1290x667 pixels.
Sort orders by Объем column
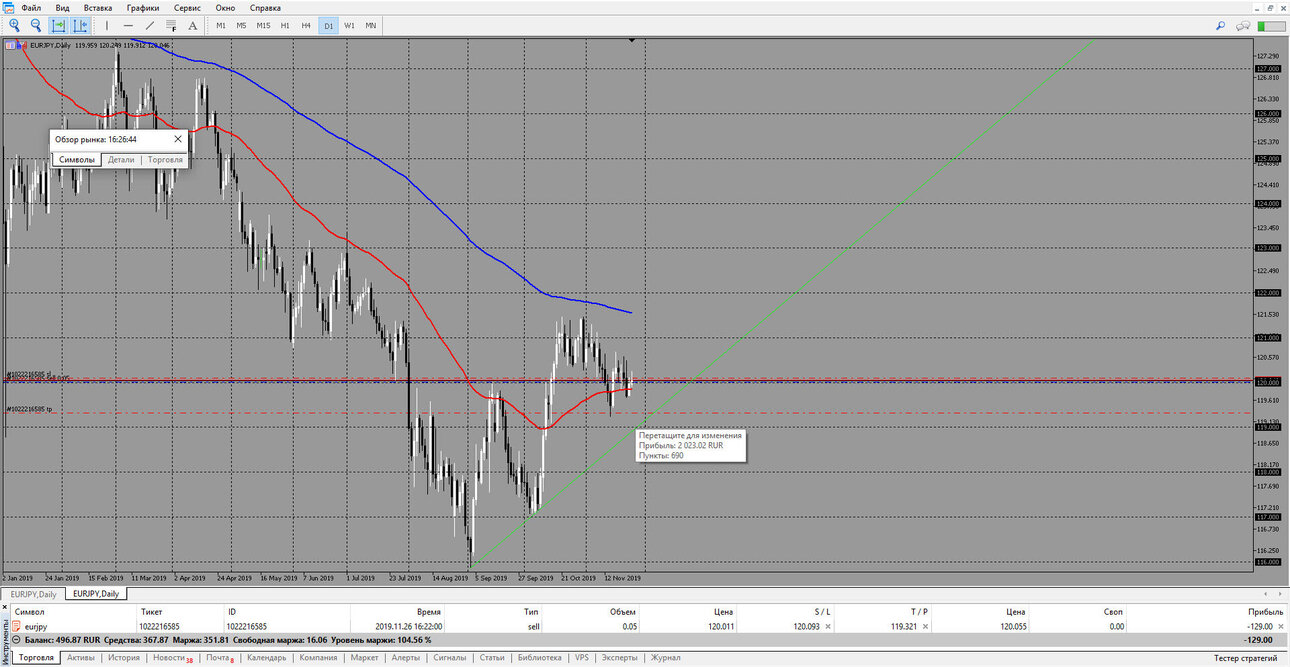point(622,611)
